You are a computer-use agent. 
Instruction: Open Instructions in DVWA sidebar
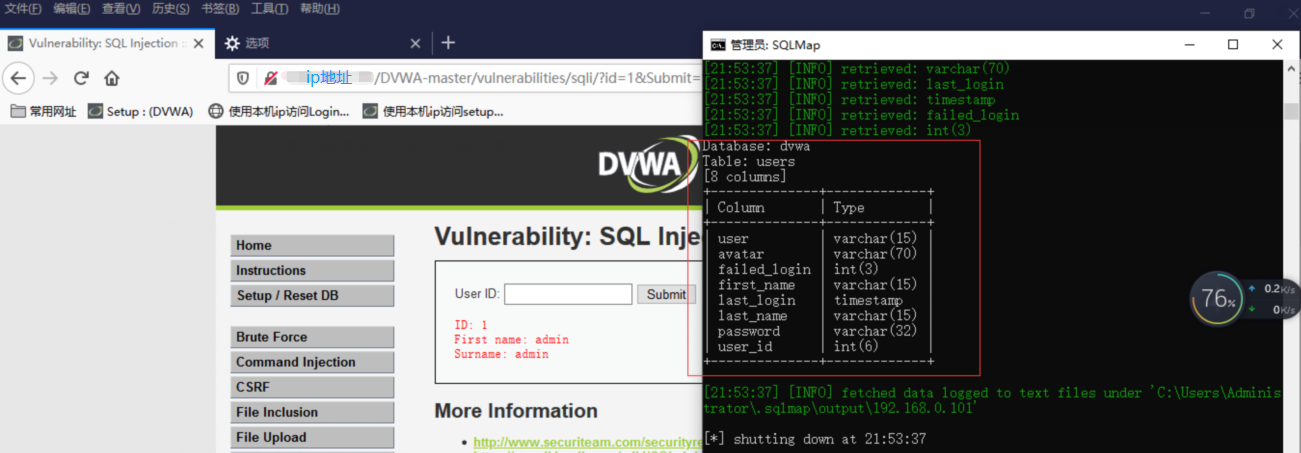click(312, 270)
